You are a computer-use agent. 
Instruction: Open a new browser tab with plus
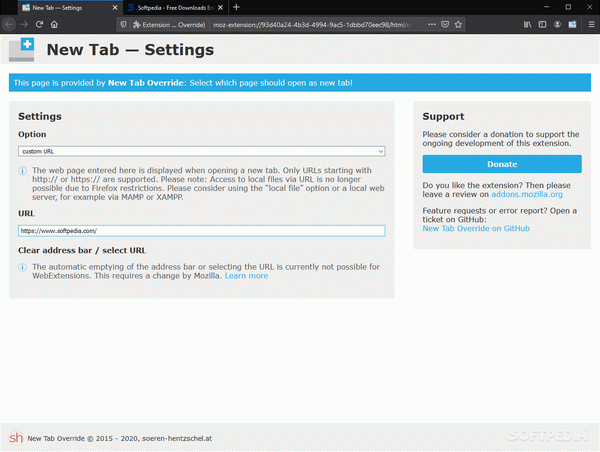click(236, 7)
